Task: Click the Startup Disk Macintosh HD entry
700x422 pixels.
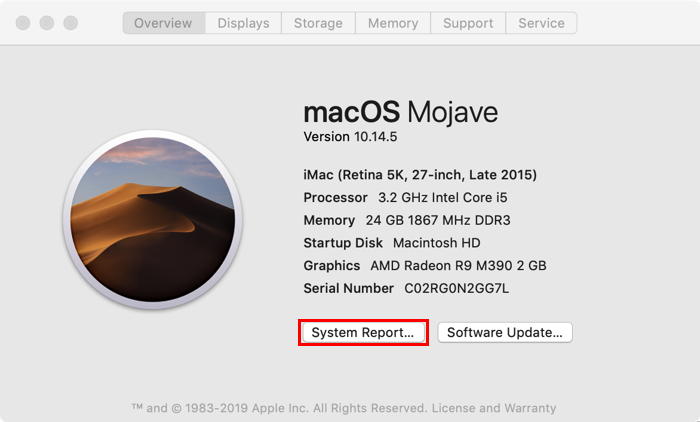Action: pyautogui.click(x=392, y=243)
